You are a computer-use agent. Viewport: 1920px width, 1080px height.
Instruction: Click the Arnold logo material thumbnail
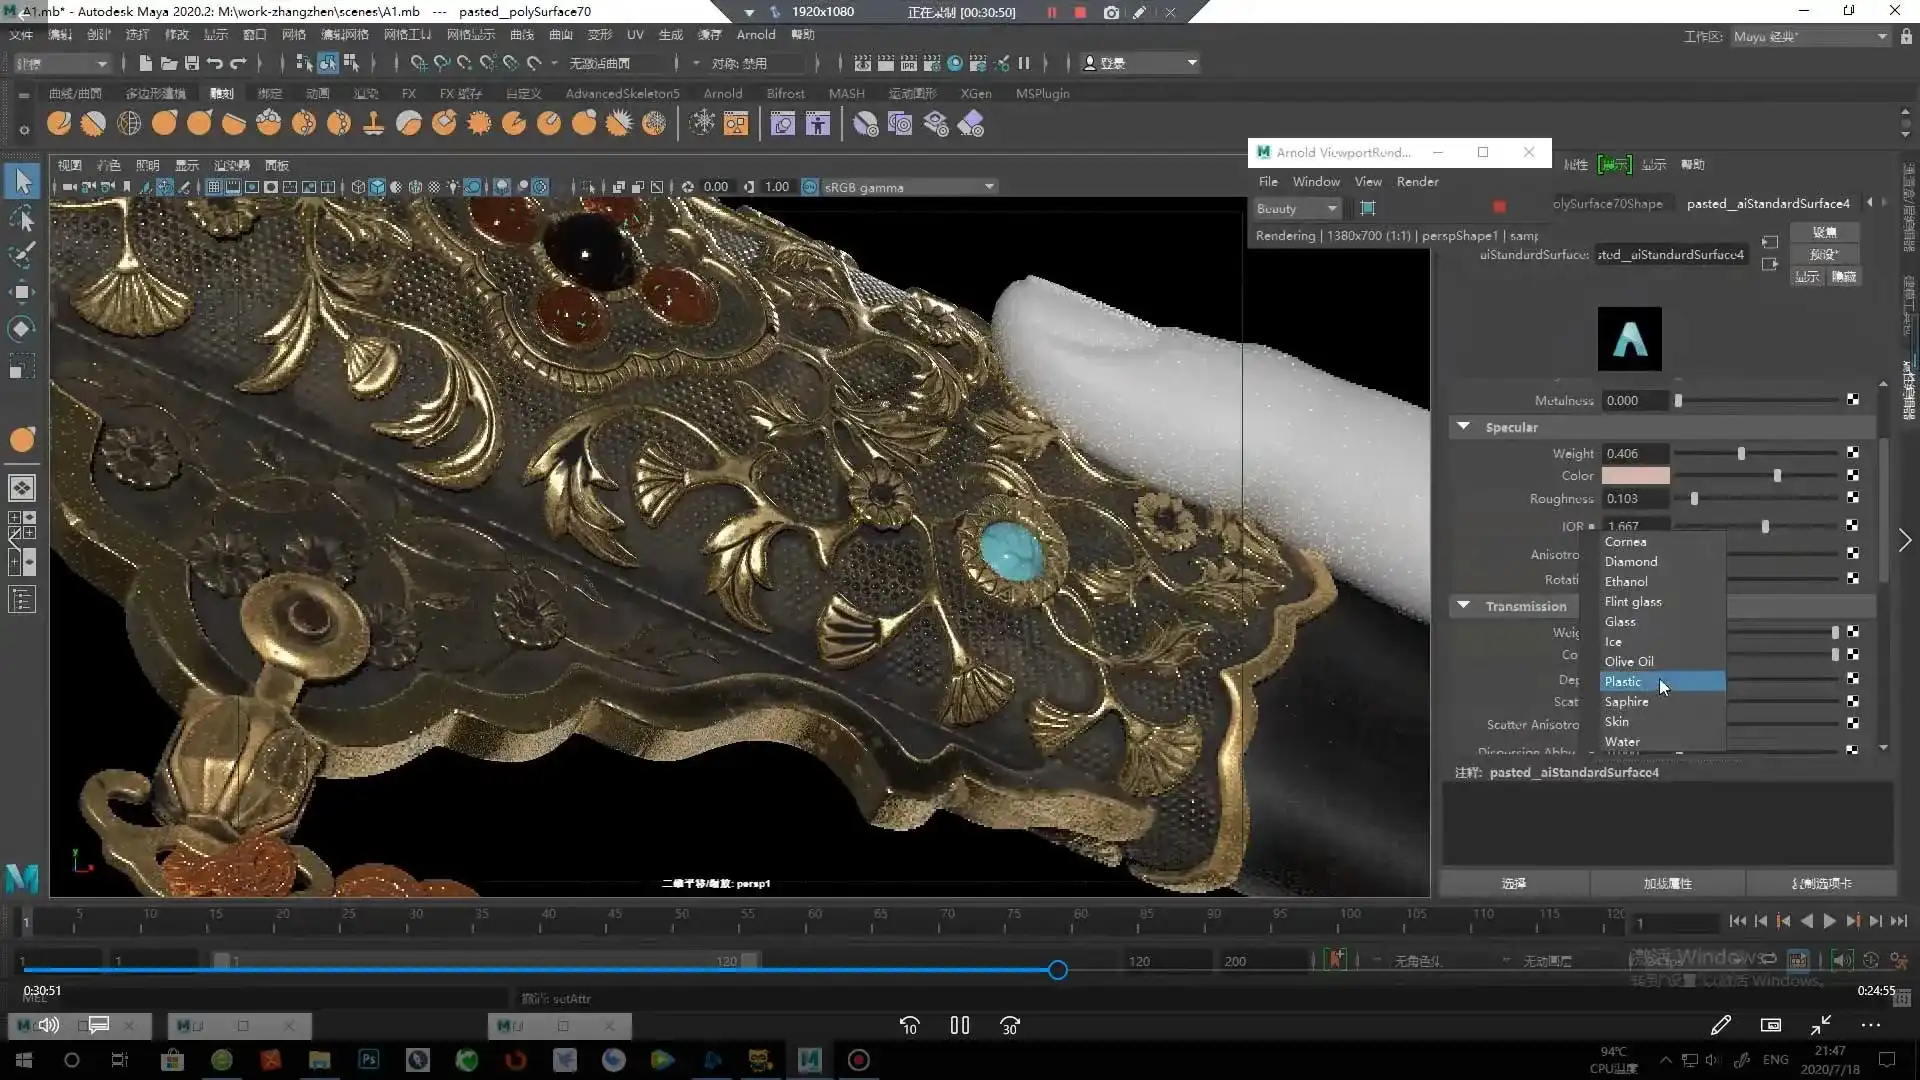point(1629,339)
